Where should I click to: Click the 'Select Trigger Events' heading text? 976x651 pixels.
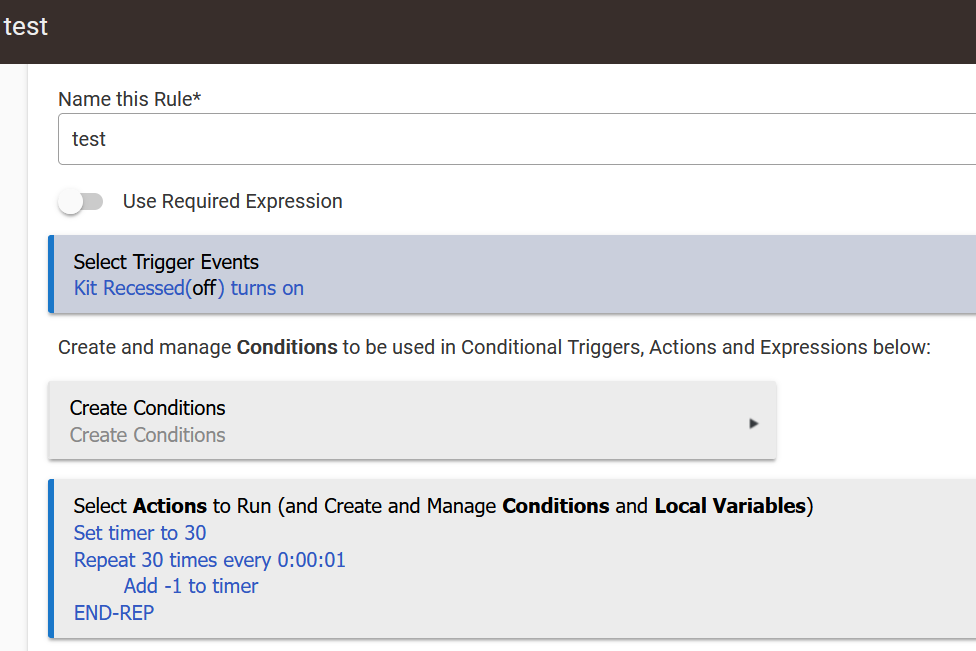166,262
